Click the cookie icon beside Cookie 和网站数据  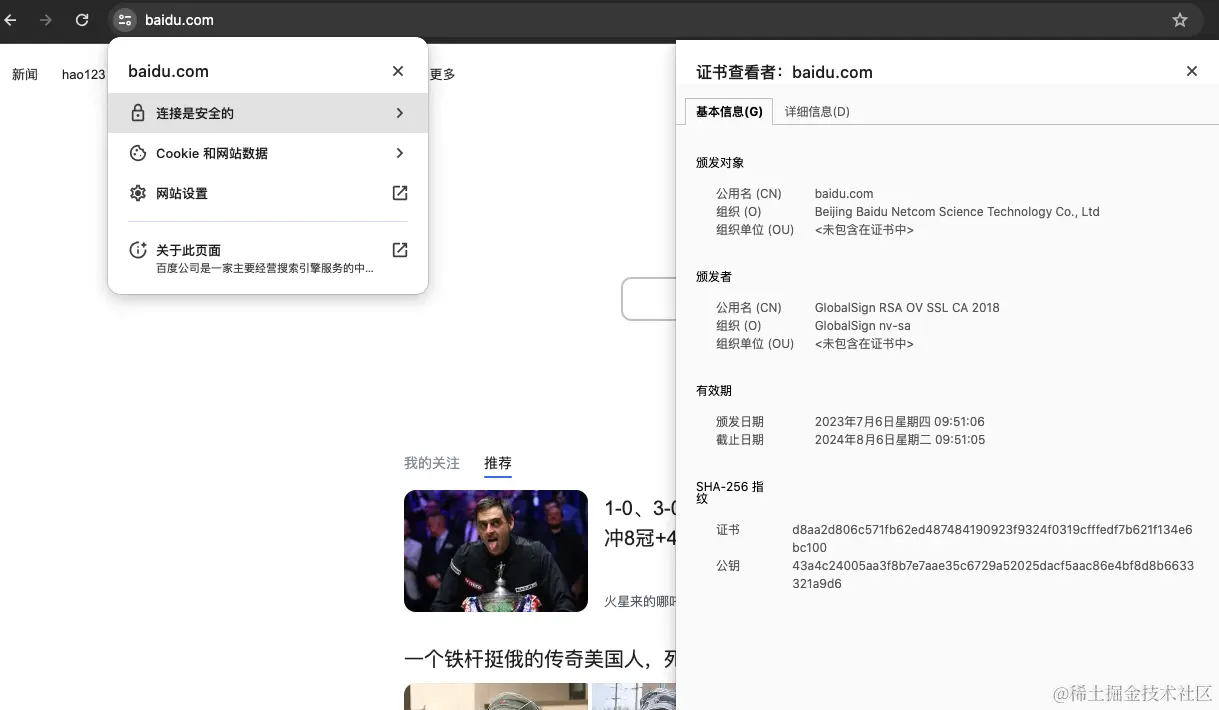138,153
